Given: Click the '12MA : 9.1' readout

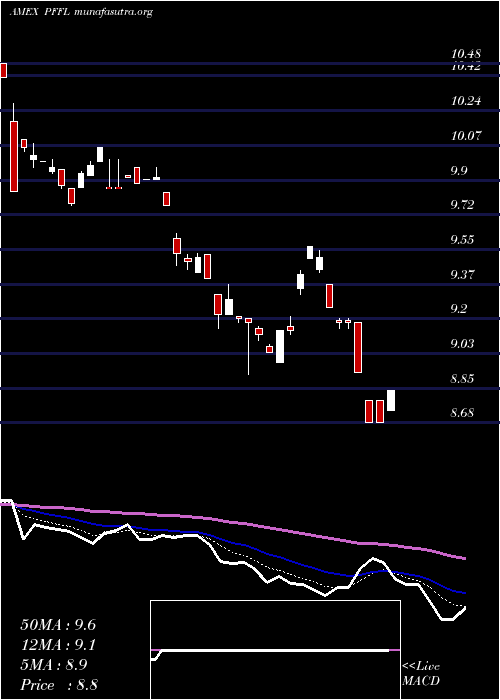Looking at the screenshot, I should (x=58, y=645).
